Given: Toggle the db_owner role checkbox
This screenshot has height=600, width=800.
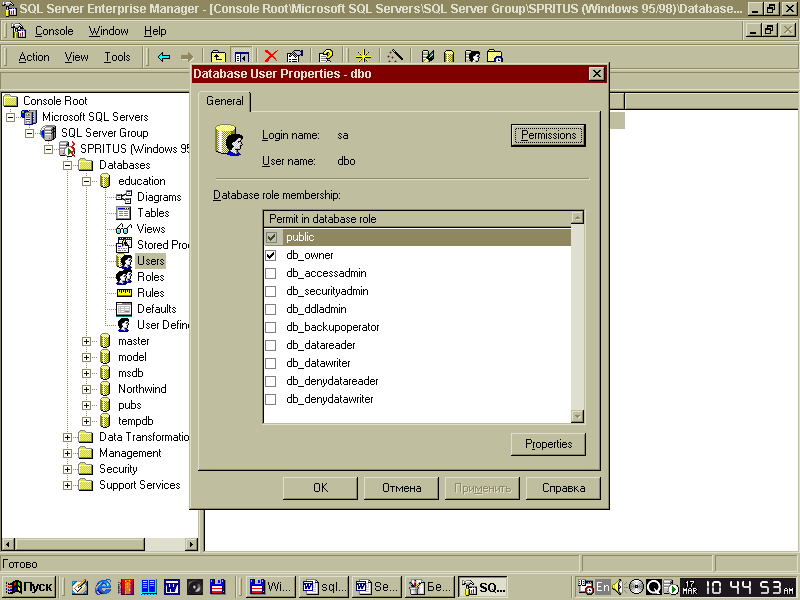Looking at the screenshot, I should click(x=271, y=255).
